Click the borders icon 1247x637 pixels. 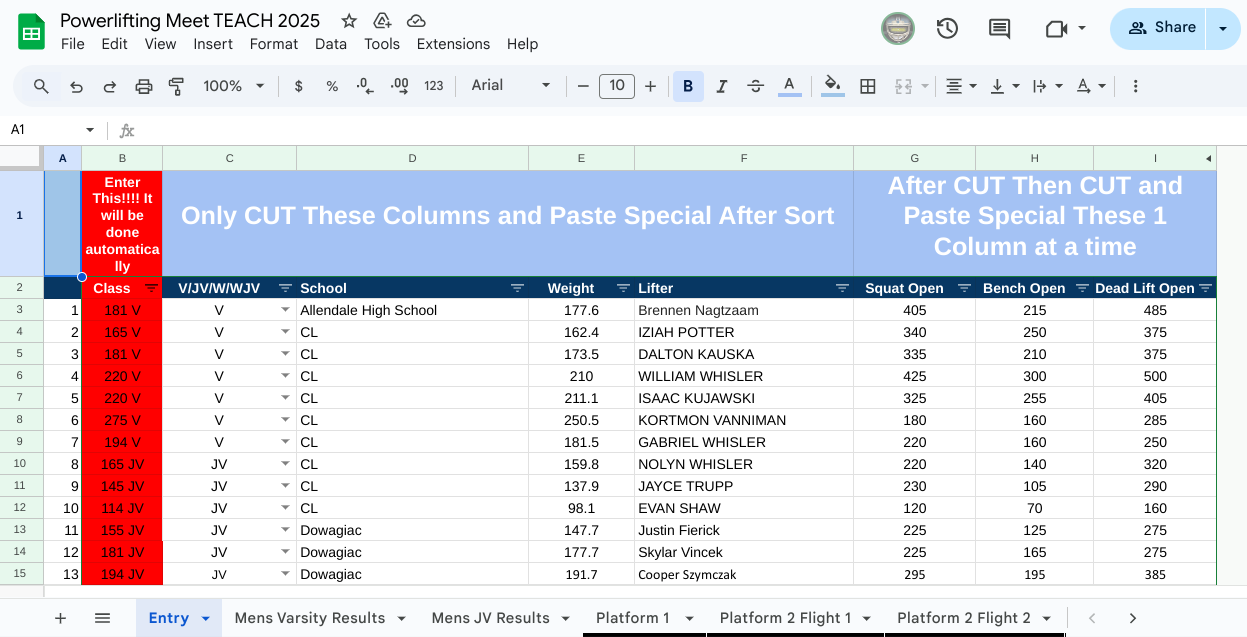868,86
